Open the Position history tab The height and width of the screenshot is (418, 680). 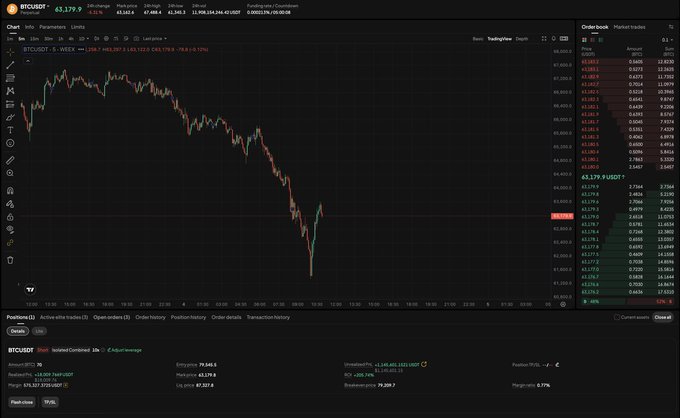click(x=188, y=317)
